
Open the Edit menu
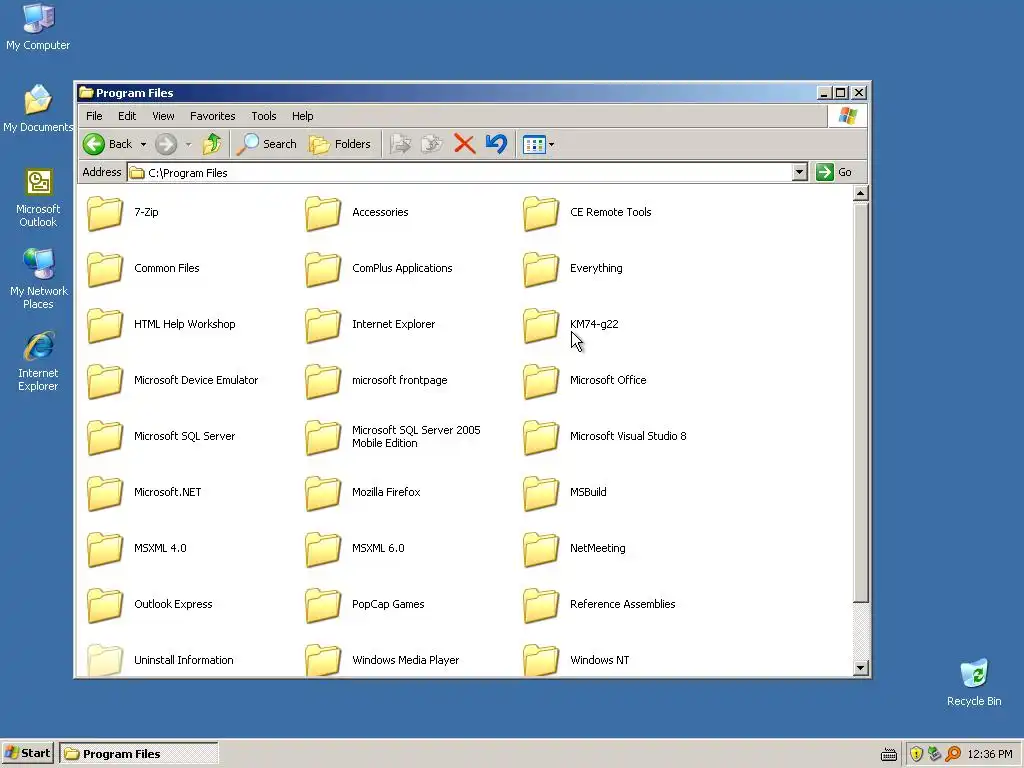[127, 116]
